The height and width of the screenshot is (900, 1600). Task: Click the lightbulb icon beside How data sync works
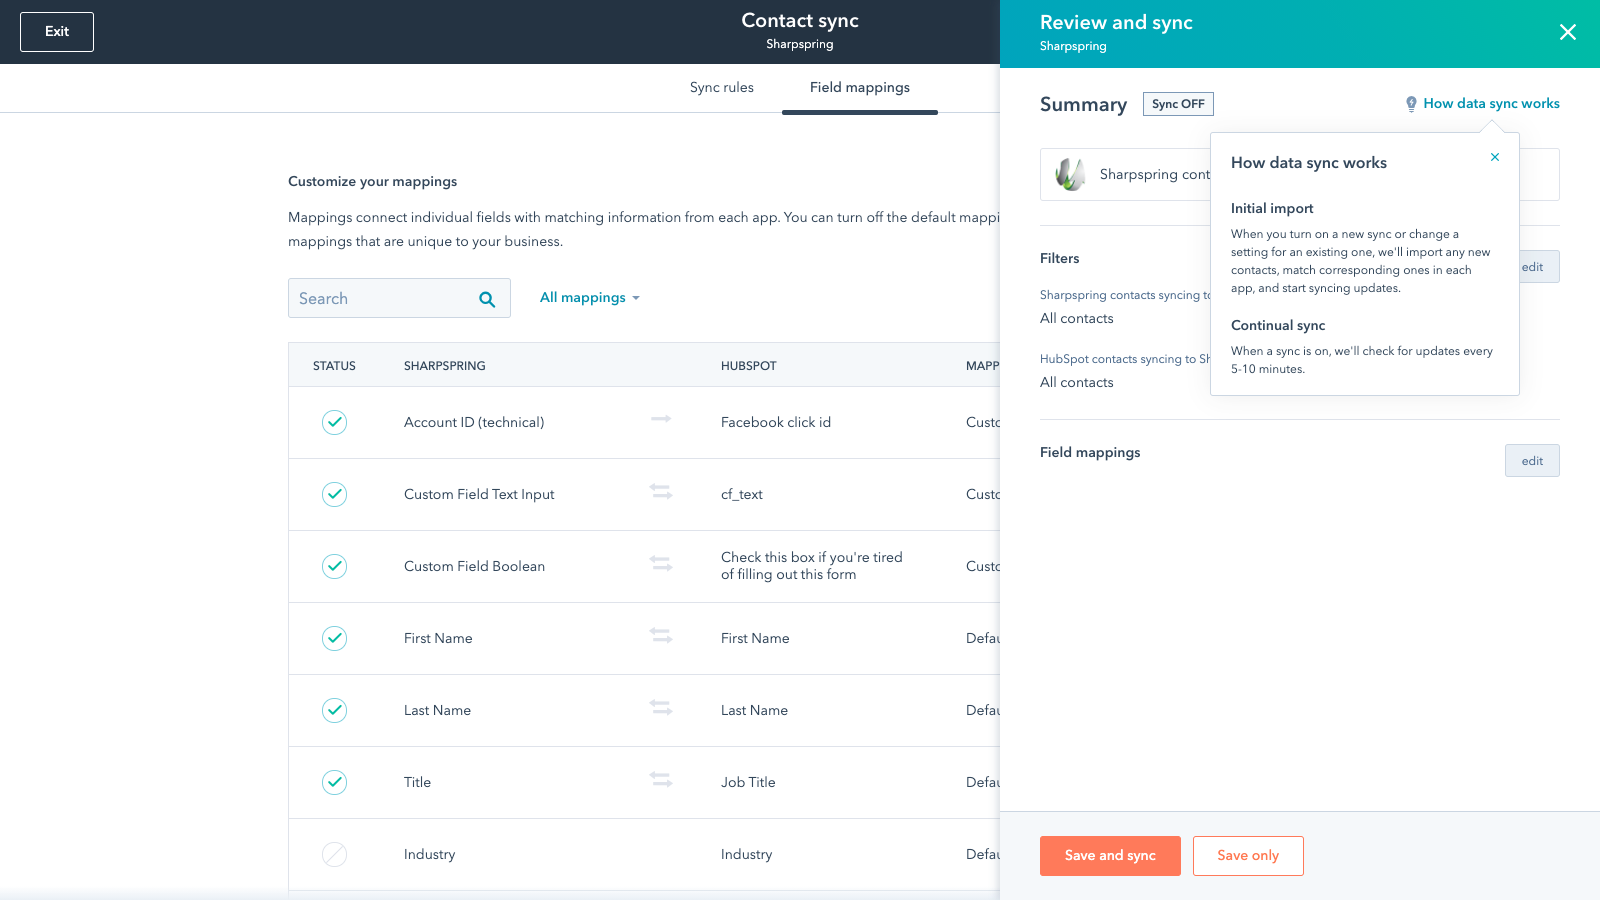1411,104
